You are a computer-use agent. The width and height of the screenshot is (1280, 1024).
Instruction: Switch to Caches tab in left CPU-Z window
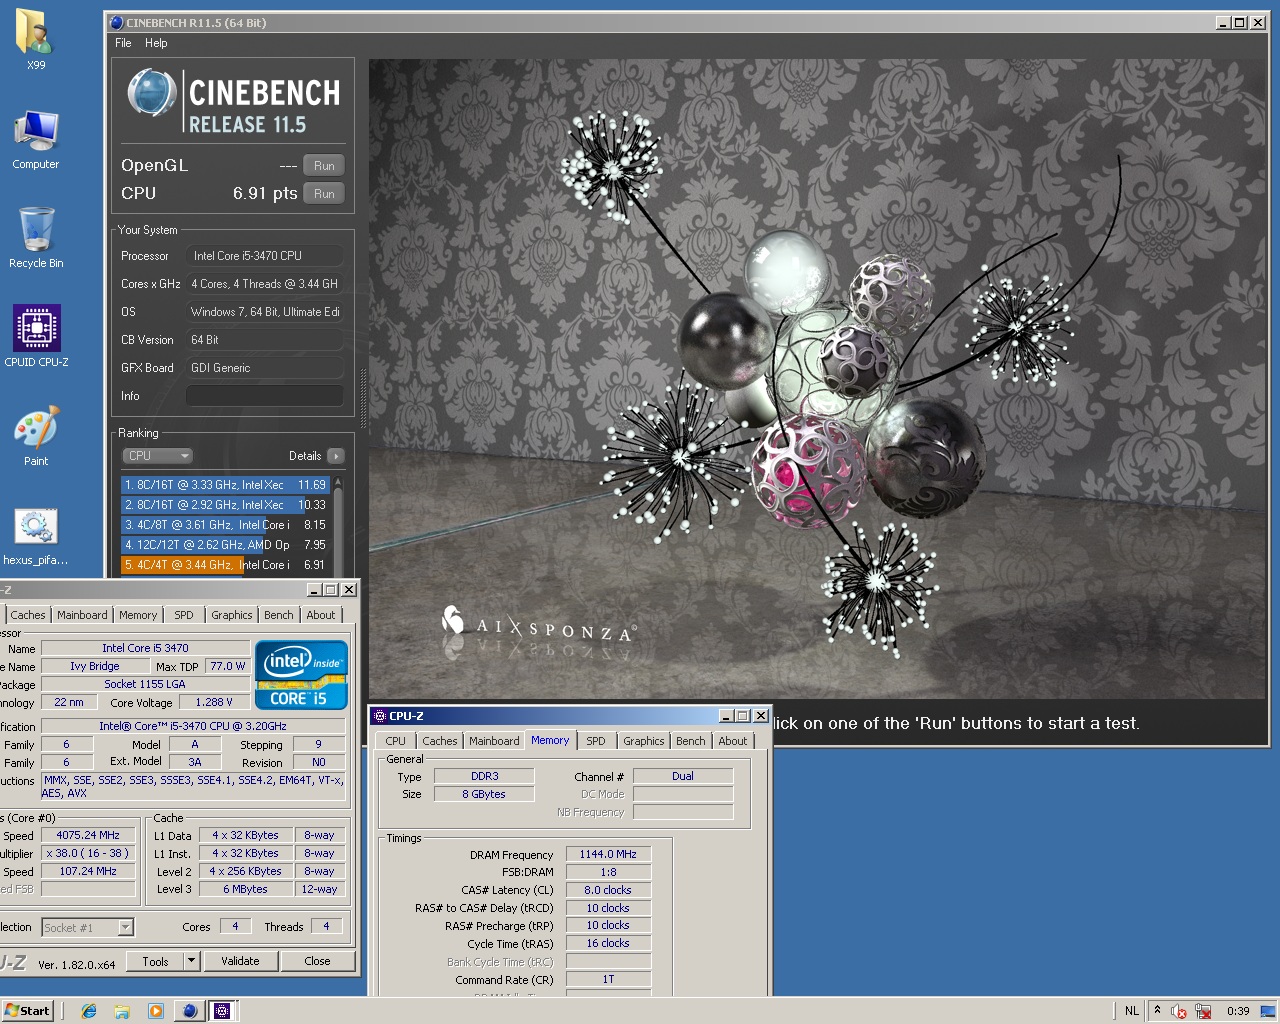click(28, 615)
